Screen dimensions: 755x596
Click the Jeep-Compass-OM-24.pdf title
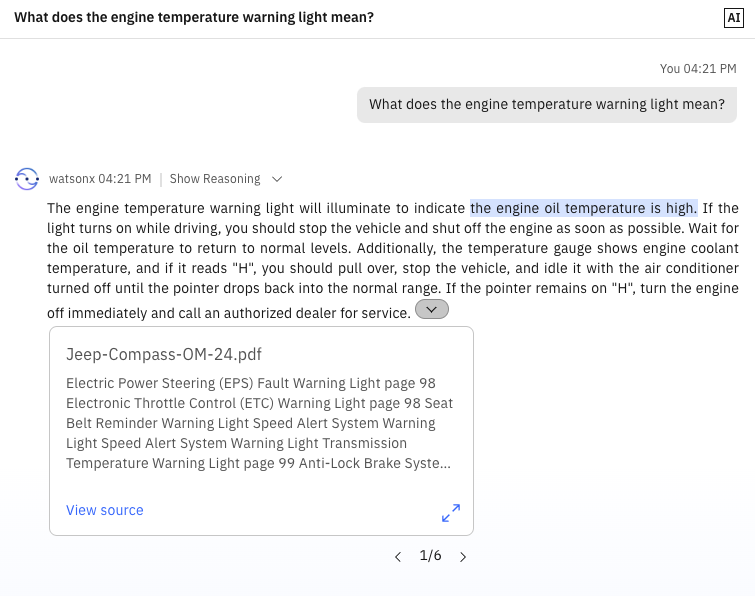click(x=164, y=354)
